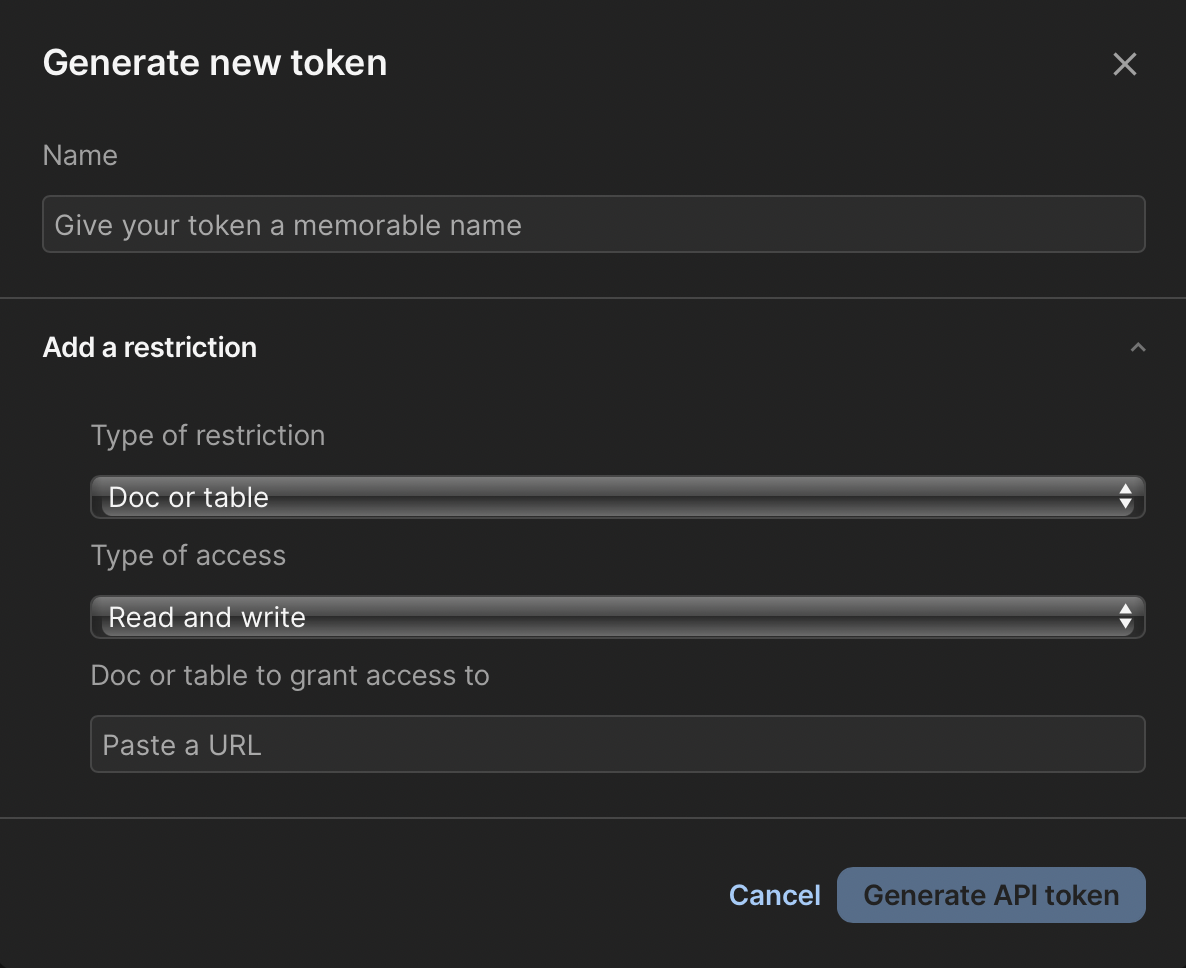This screenshot has width=1186, height=968.
Task: Select the Read and write value text
Action: tap(207, 617)
